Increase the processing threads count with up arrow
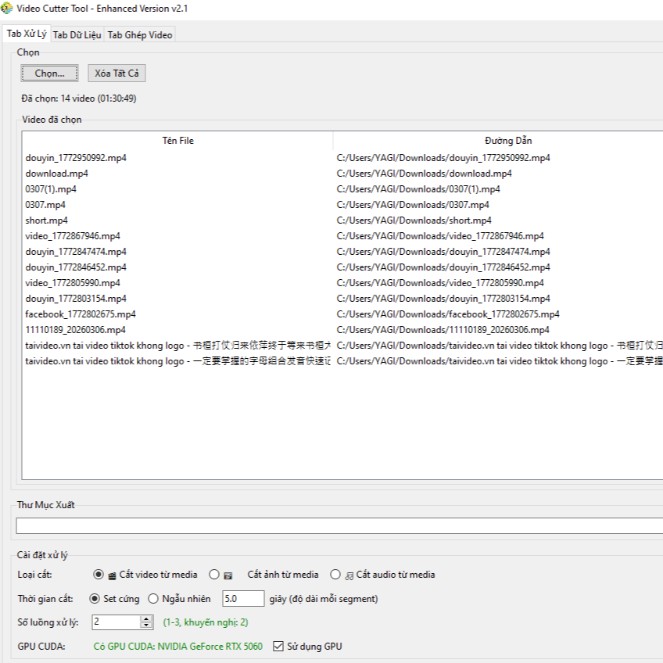Image resolution: width=663 pixels, height=663 pixels. coord(145,618)
